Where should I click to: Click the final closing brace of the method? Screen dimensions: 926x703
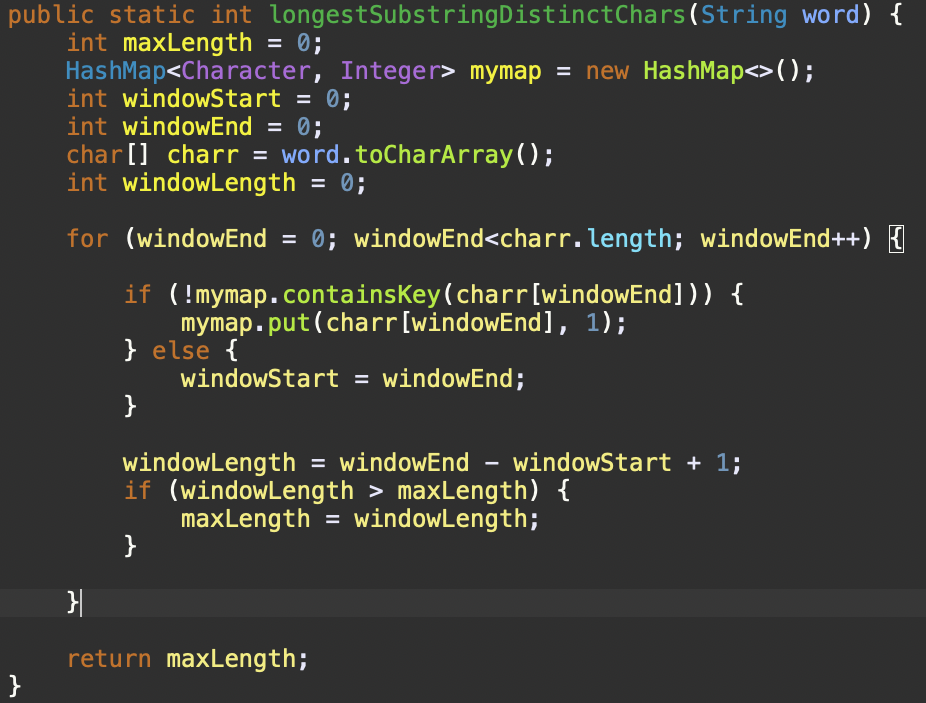[15, 686]
